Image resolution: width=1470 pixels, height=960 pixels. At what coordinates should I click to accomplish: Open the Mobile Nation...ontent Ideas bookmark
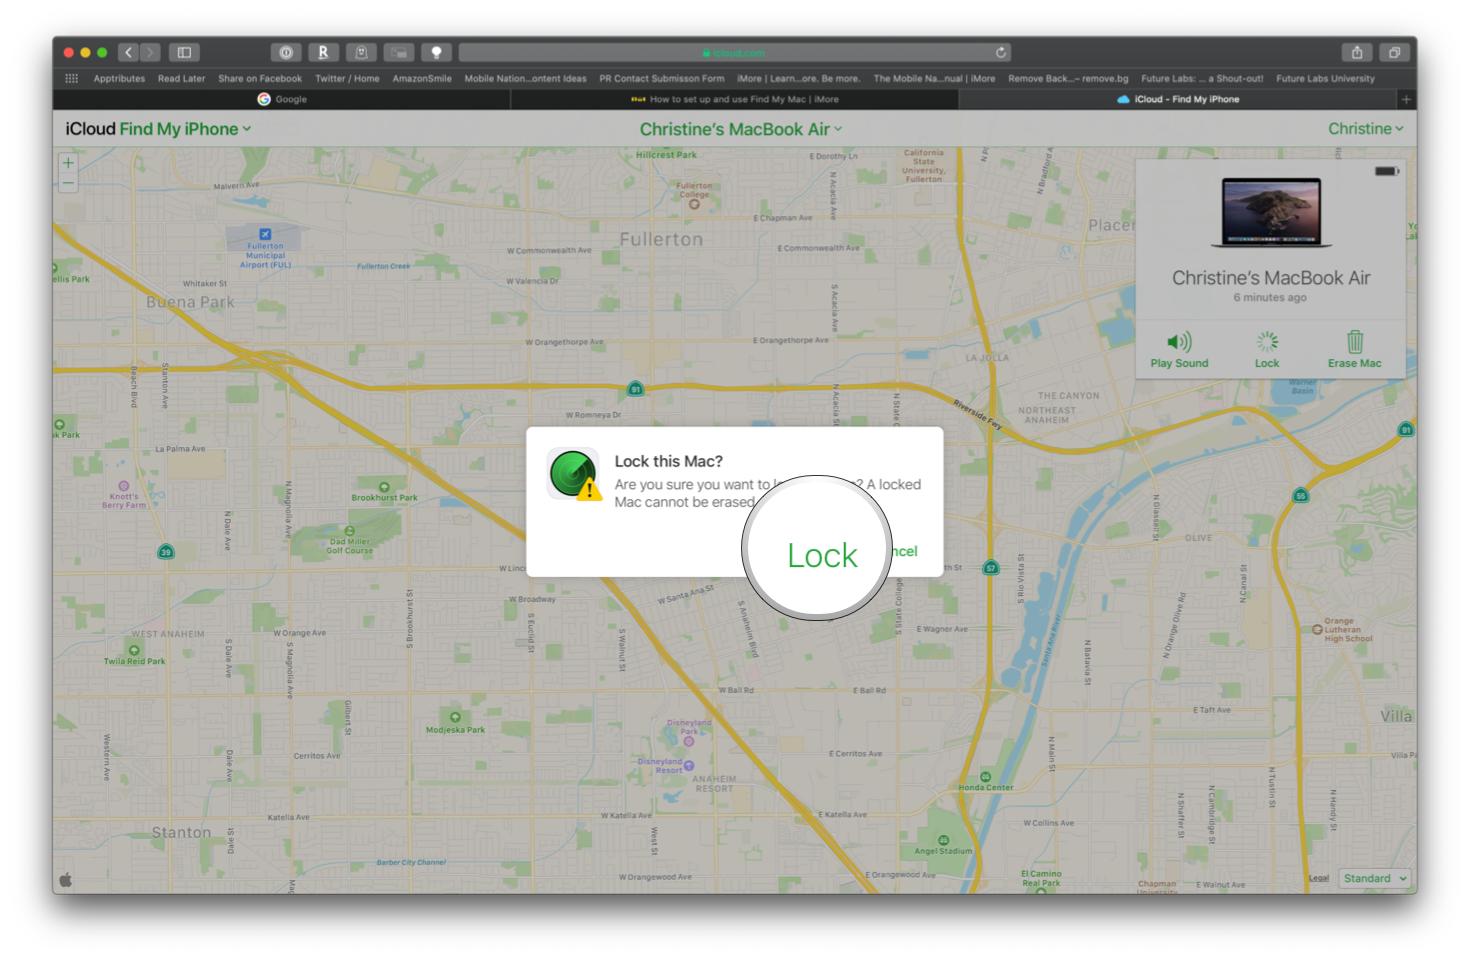pyautogui.click(x=525, y=78)
